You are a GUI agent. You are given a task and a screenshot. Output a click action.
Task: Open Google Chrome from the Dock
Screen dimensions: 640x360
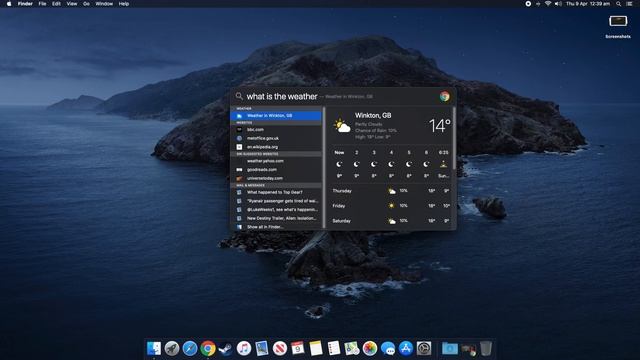208,349
